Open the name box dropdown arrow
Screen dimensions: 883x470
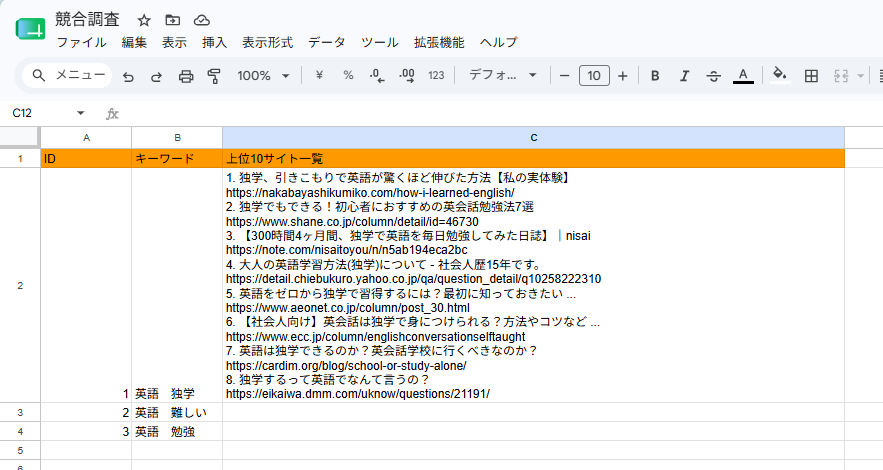coord(81,113)
